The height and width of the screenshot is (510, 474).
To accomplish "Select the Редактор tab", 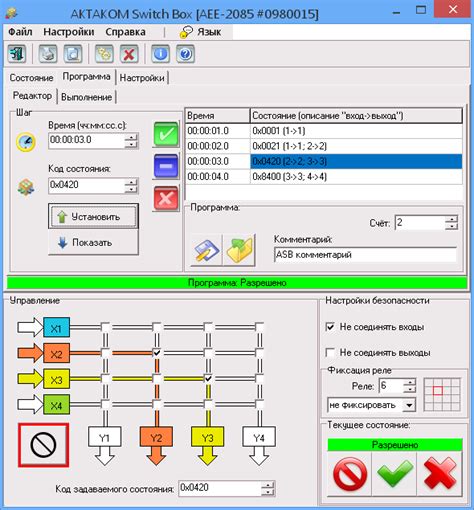I will 32,96.
